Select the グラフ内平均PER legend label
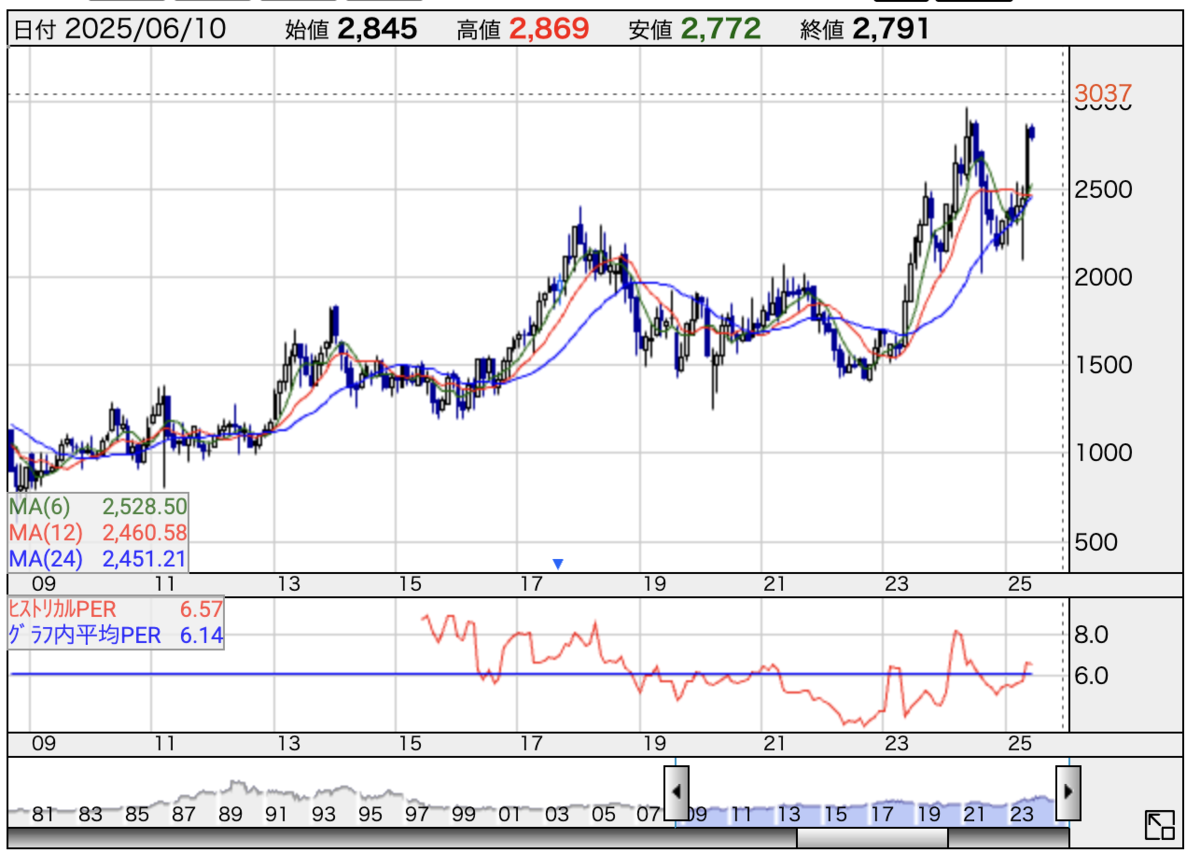This screenshot has height=853, width=1200. point(84,635)
